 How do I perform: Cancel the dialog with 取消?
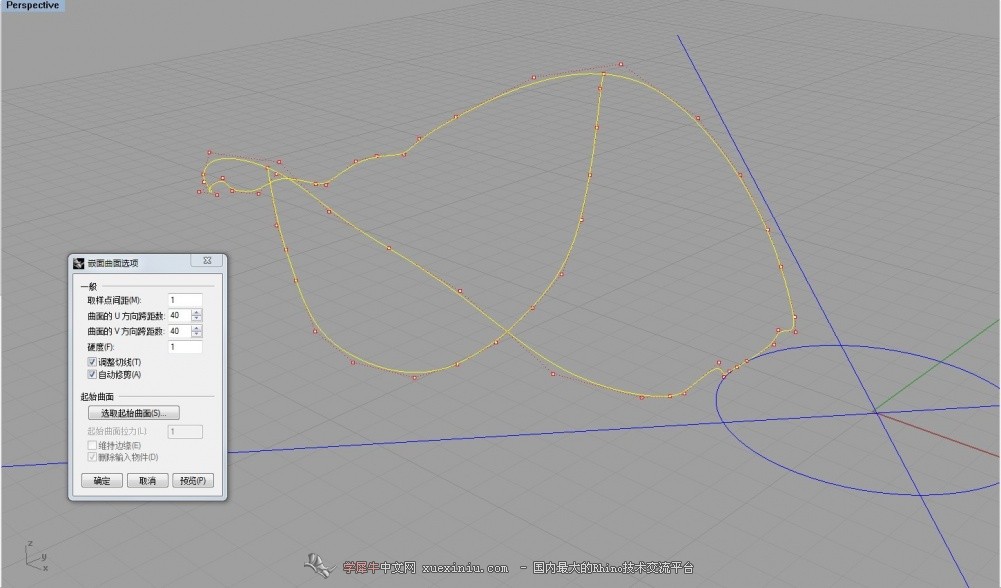(x=147, y=481)
